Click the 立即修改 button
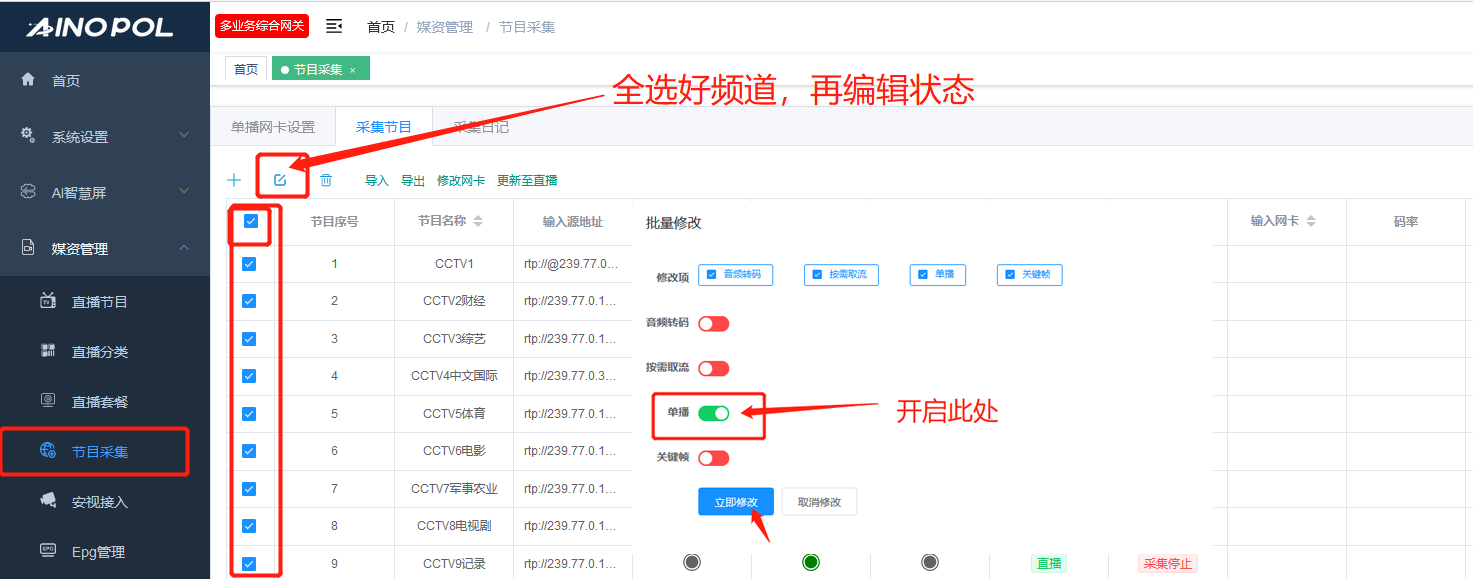This screenshot has height=579, width=1473. point(736,502)
